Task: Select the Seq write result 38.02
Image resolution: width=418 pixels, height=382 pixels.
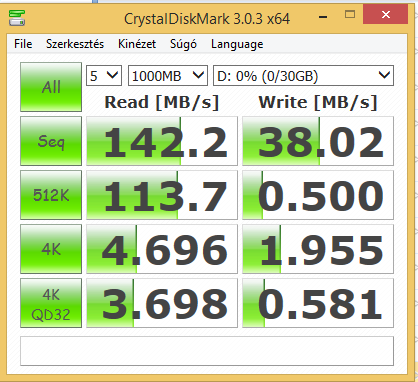Action: [318, 141]
